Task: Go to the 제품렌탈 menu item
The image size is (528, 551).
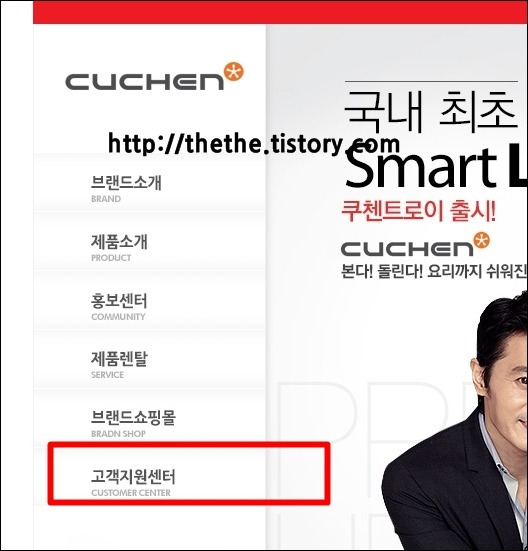Action: [149, 359]
